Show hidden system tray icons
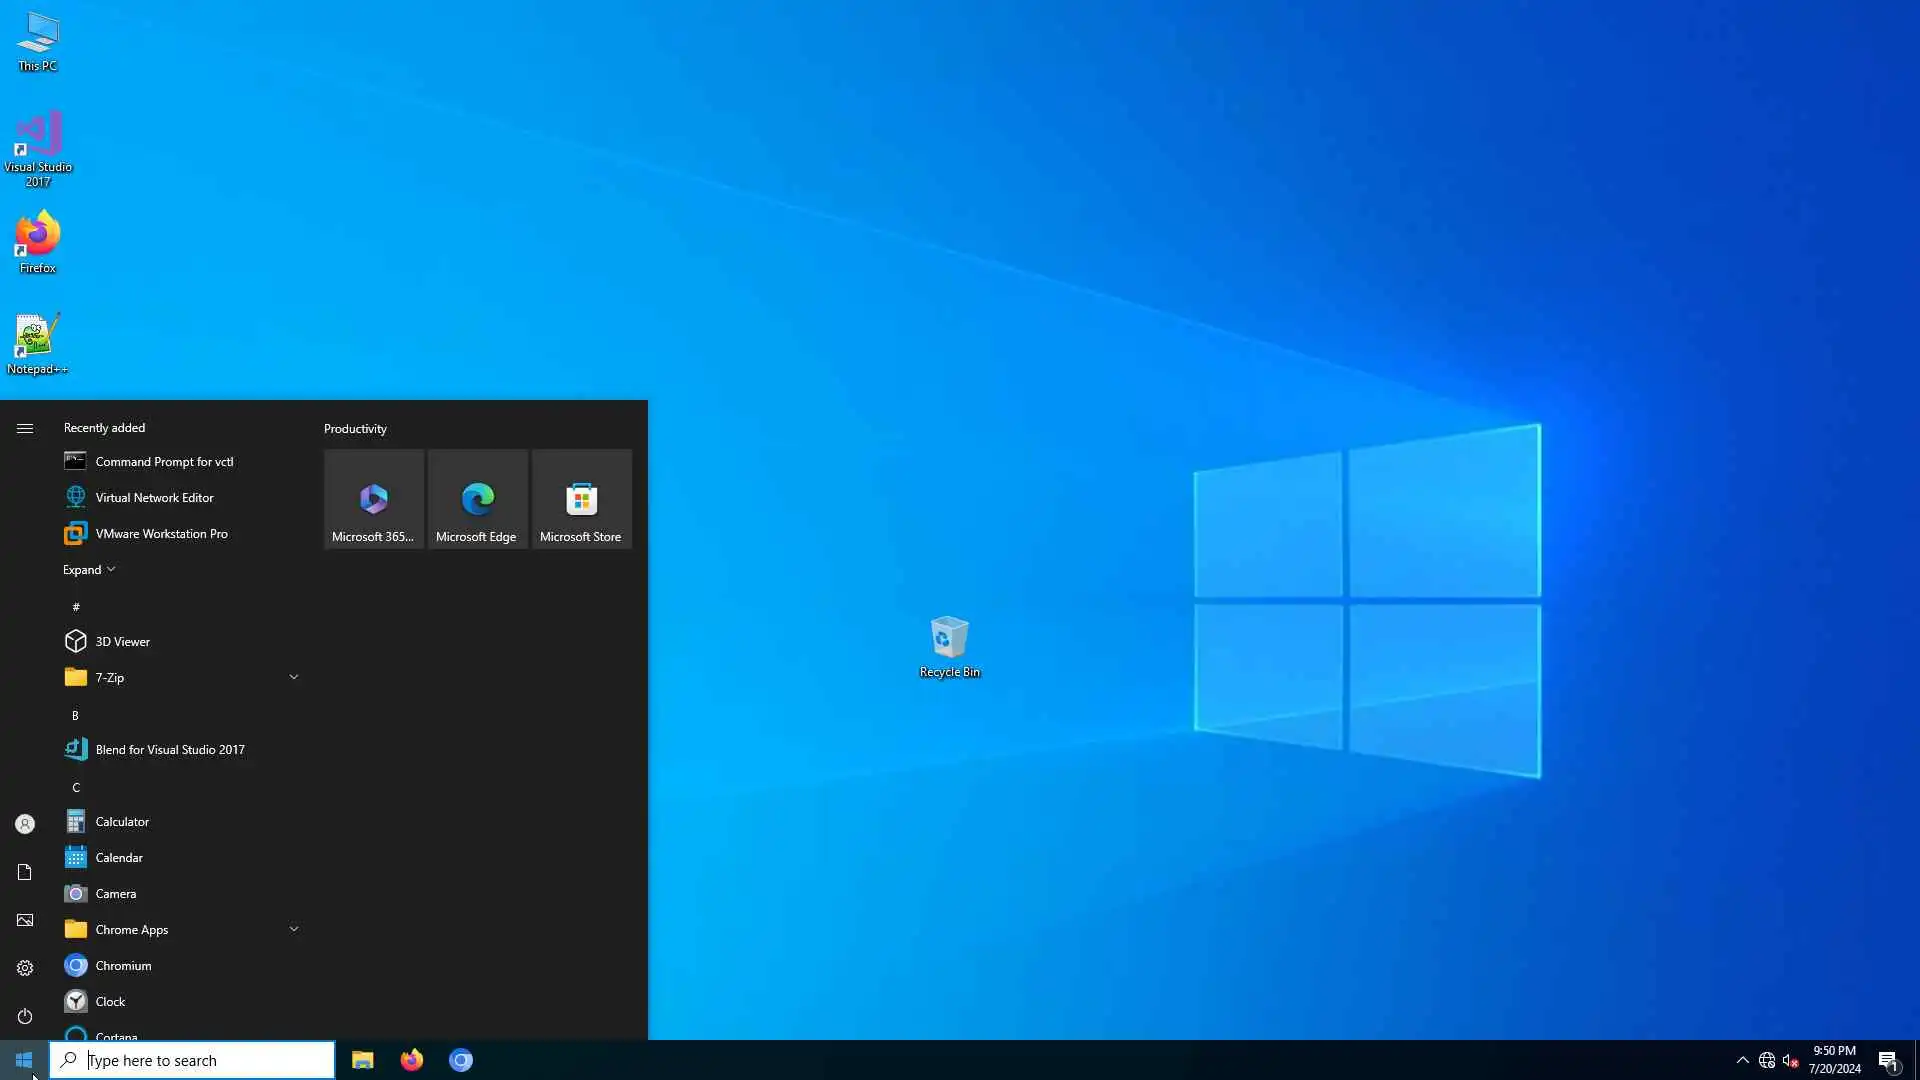The height and width of the screenshot is (1080, 1920). [1742, 1060]
